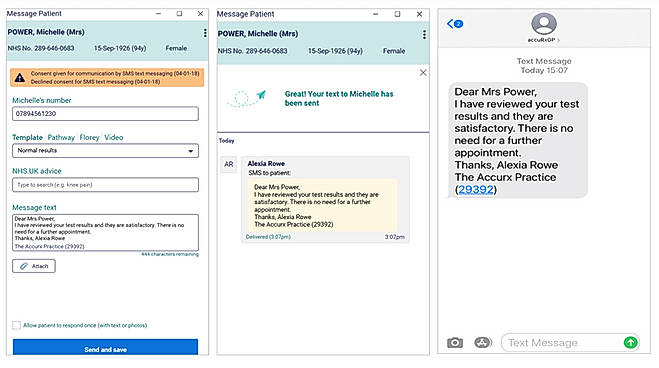Screen dimensions: 659x368
Task: Click the NHS.UK advice search field
Action: click(x=105, y=185)
